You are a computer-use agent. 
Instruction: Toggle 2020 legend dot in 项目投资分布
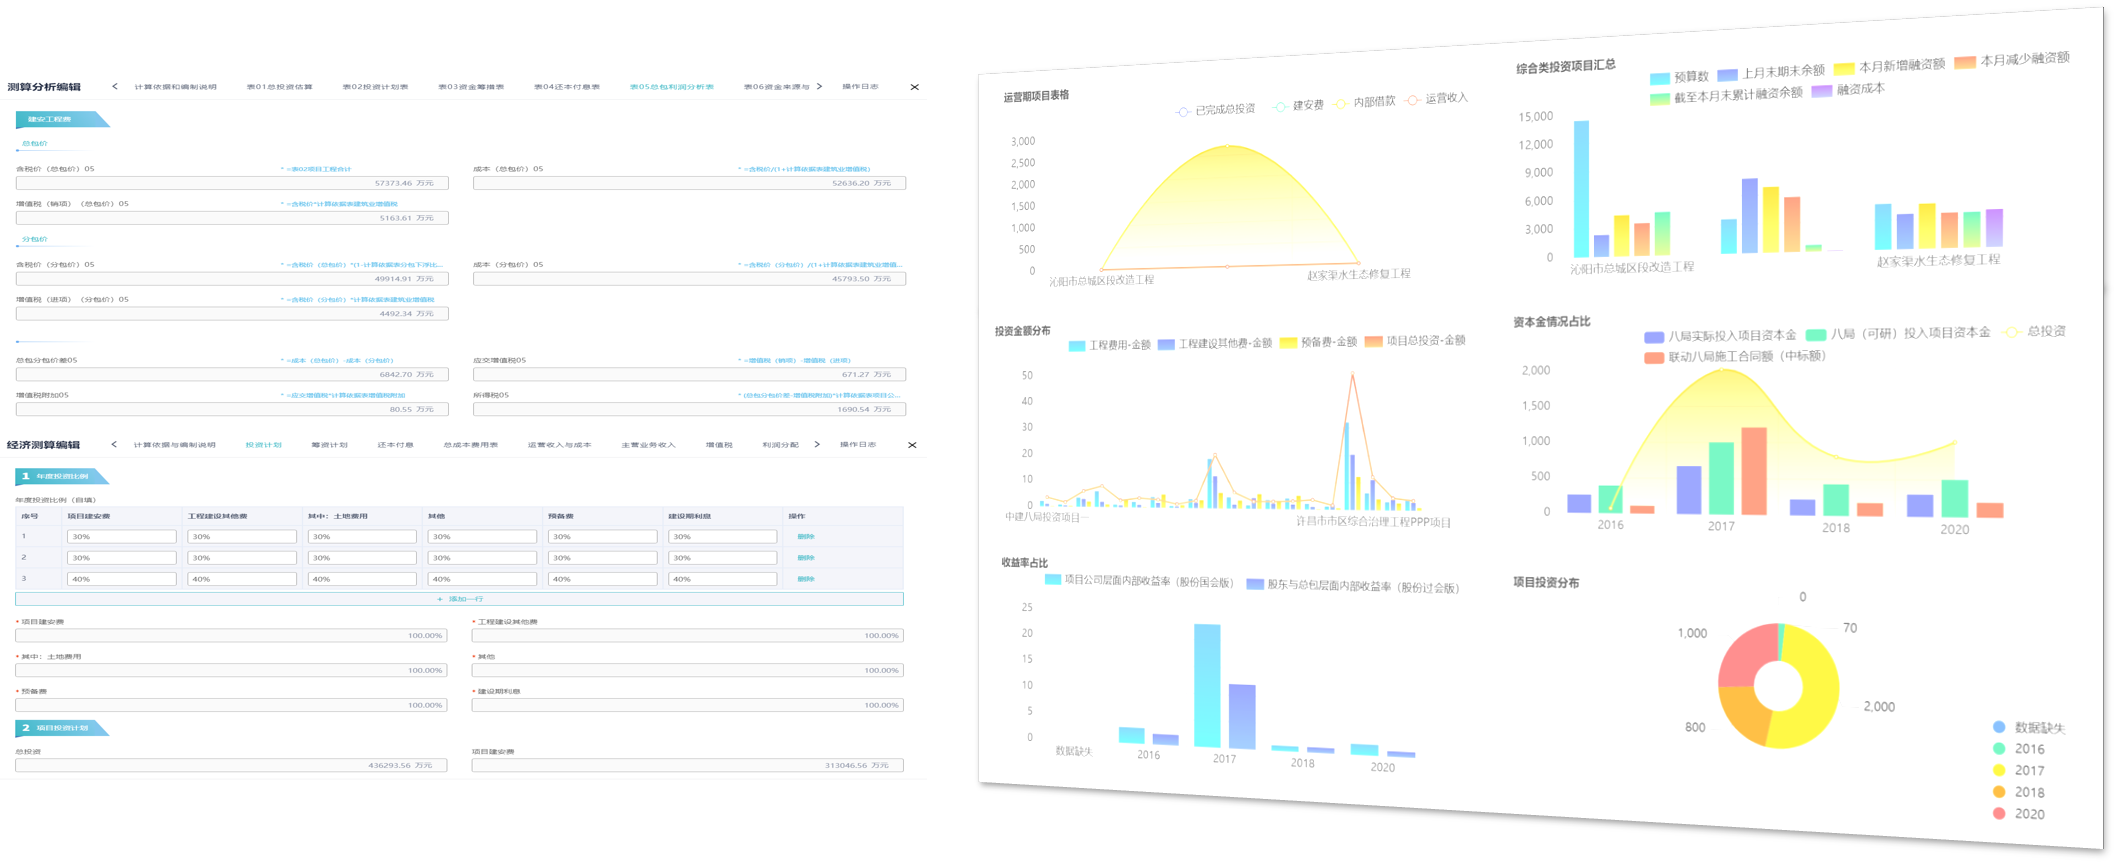tap(1999, 813)
